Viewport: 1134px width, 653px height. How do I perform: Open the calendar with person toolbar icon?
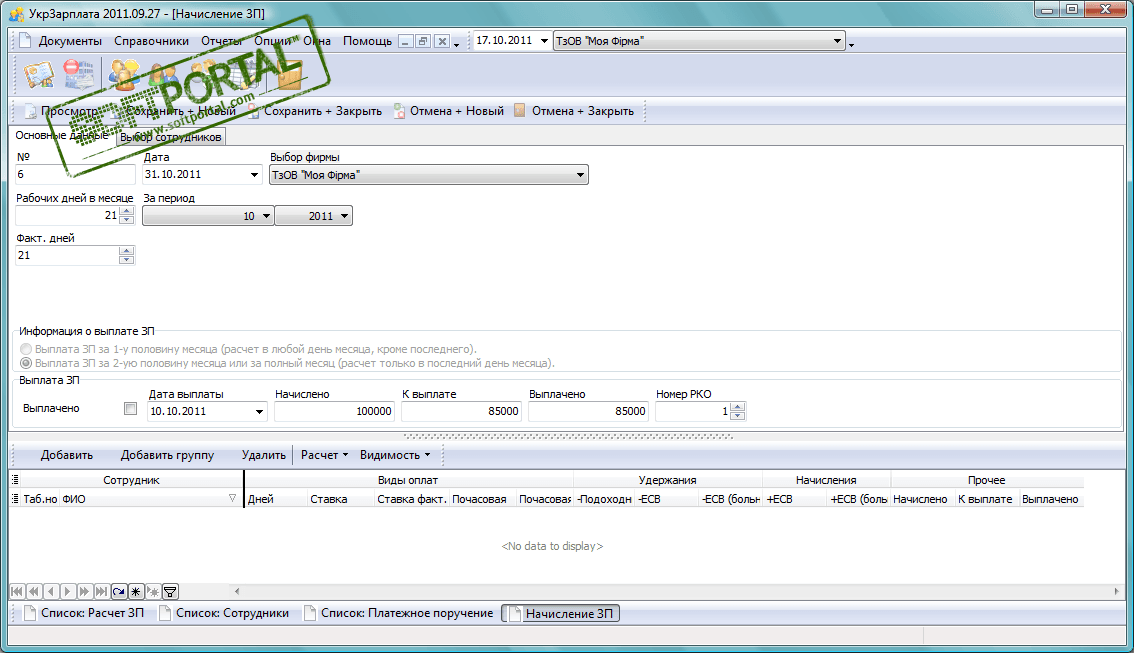click(246, 74)
